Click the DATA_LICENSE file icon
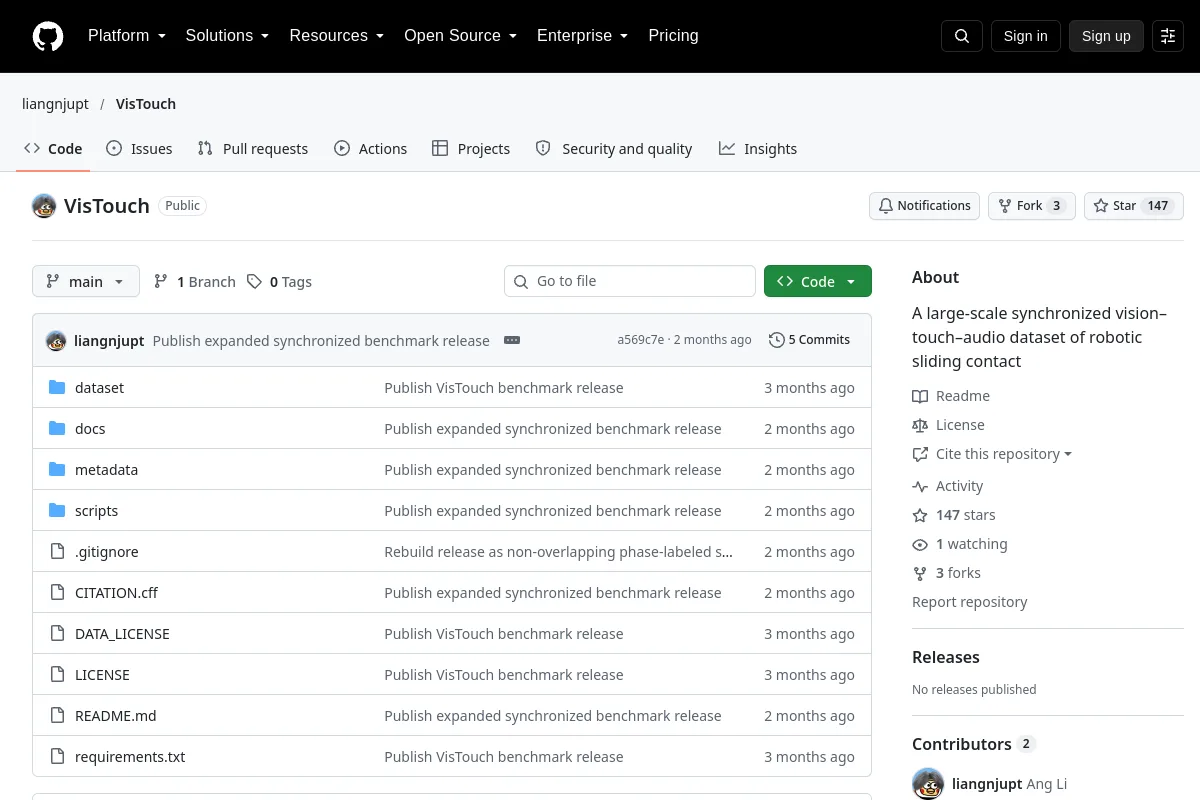The height and width of the screenshot is (800, 1200). click(x=57, y=634)
